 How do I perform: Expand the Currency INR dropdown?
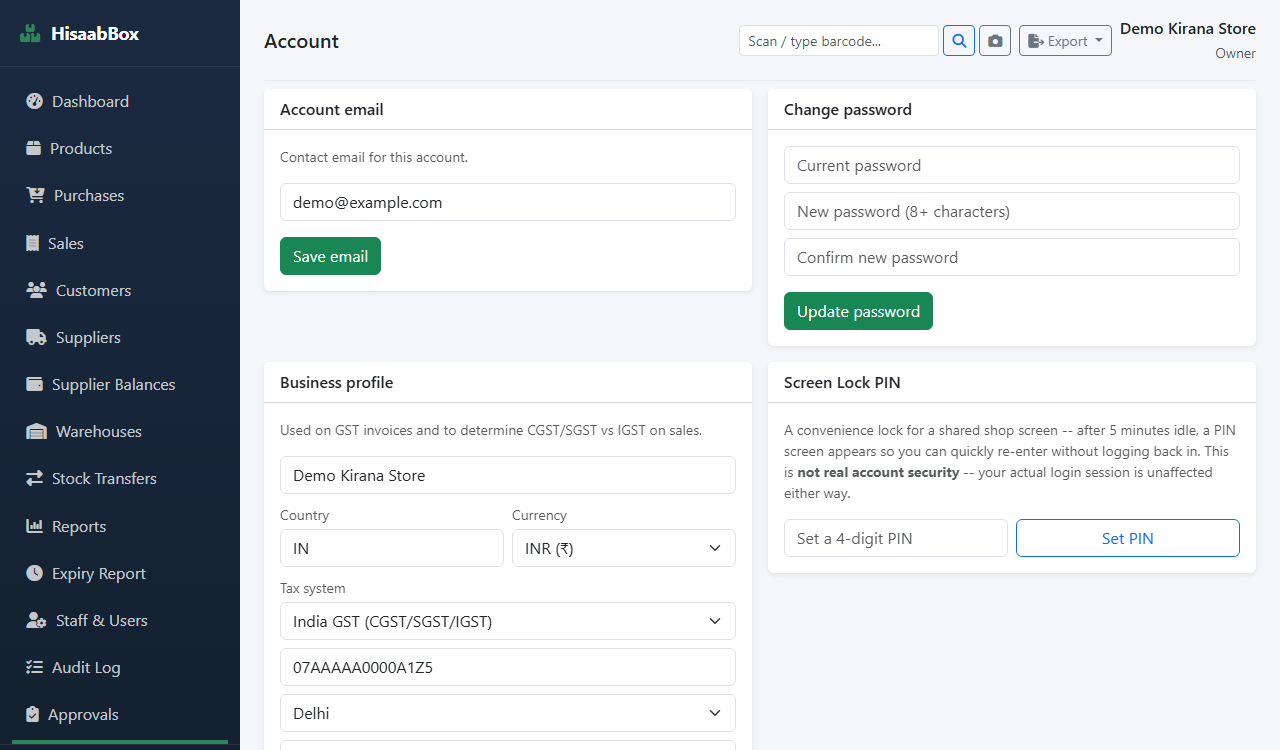click(624, 548)
